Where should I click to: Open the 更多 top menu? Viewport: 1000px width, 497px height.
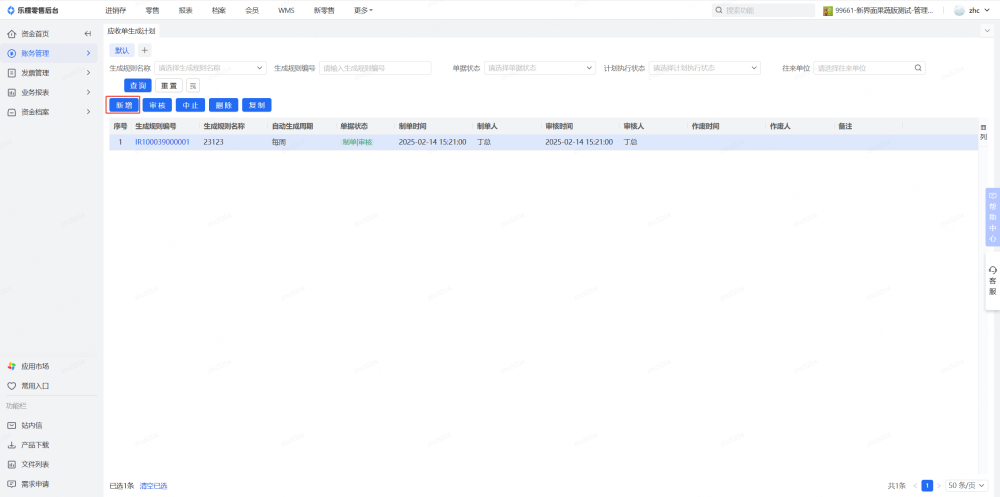click(x=363, y=10)
